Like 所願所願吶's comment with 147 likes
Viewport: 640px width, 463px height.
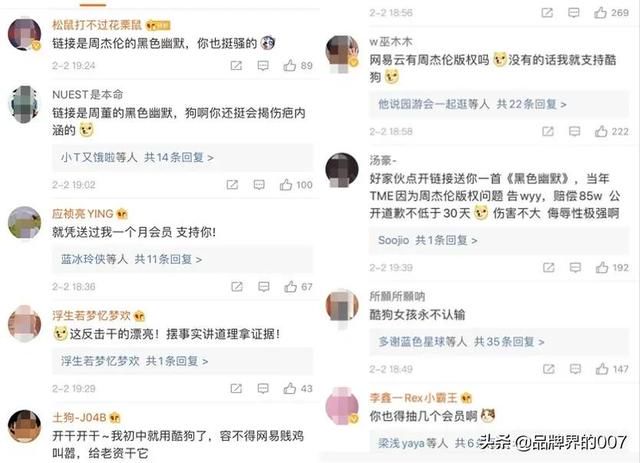click(x=612, y=369)
